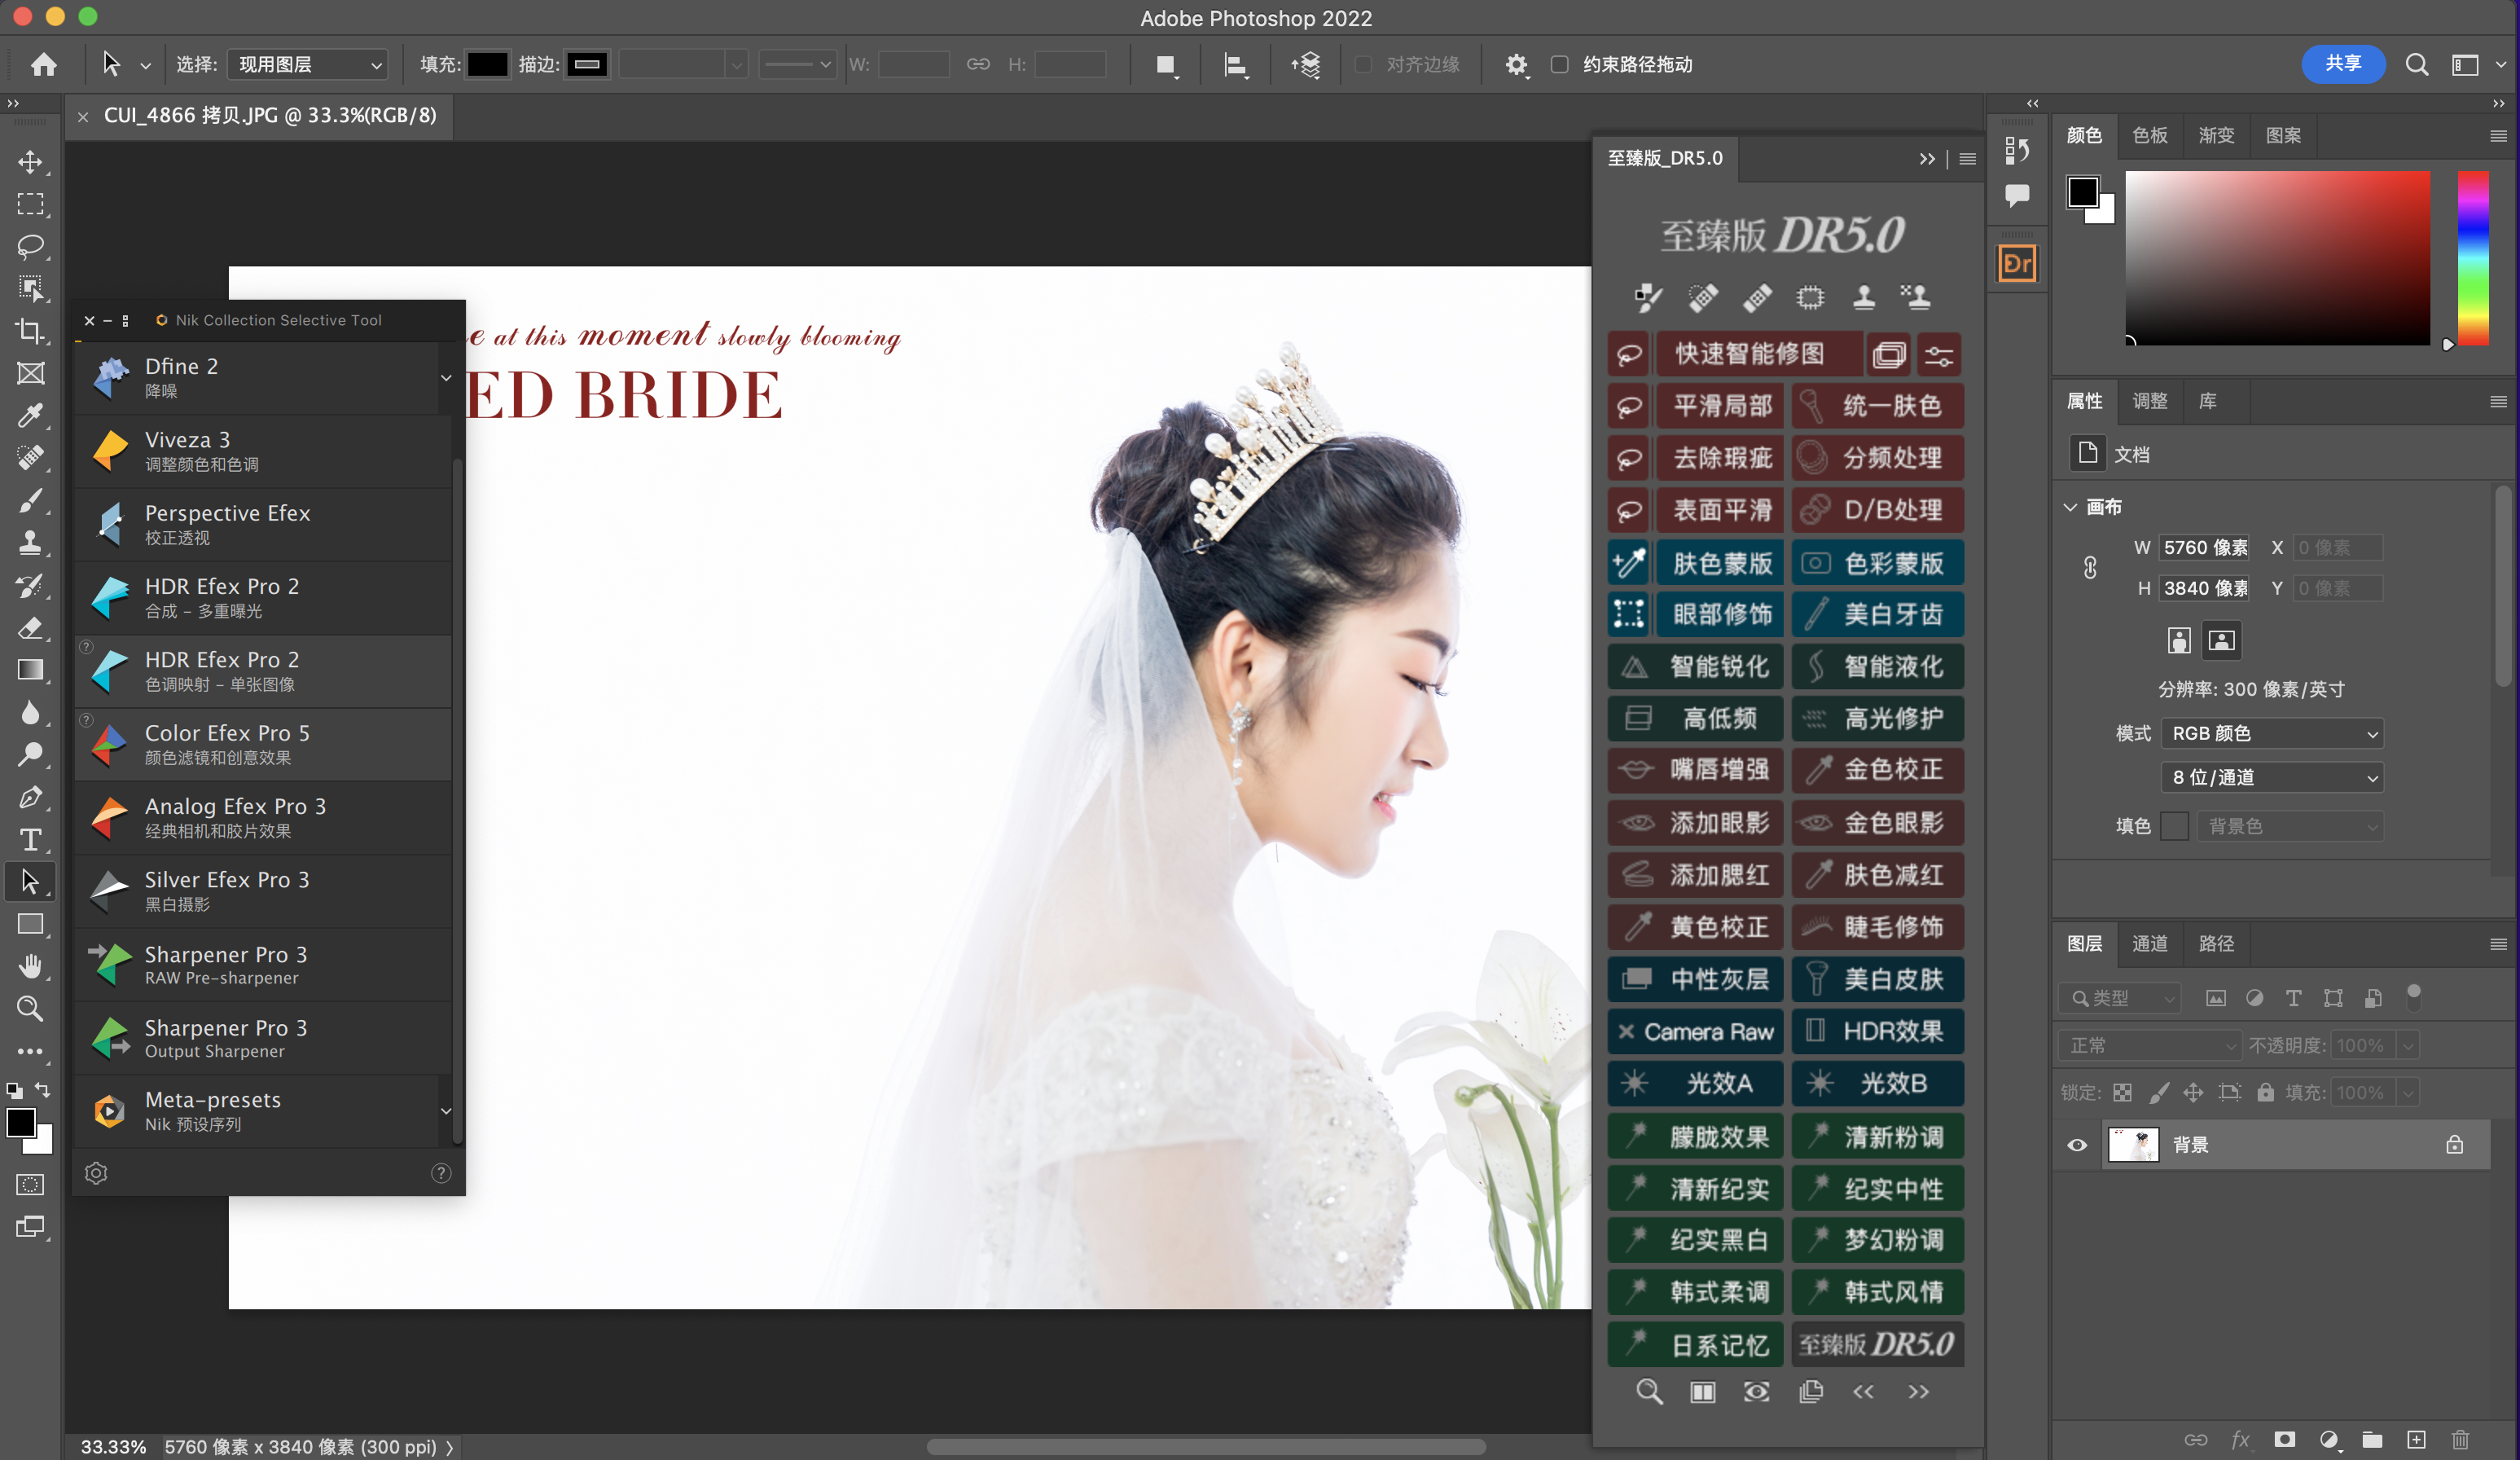
Task: Hide the 背景 layer visibility eye
Action: (2077, 1145)
